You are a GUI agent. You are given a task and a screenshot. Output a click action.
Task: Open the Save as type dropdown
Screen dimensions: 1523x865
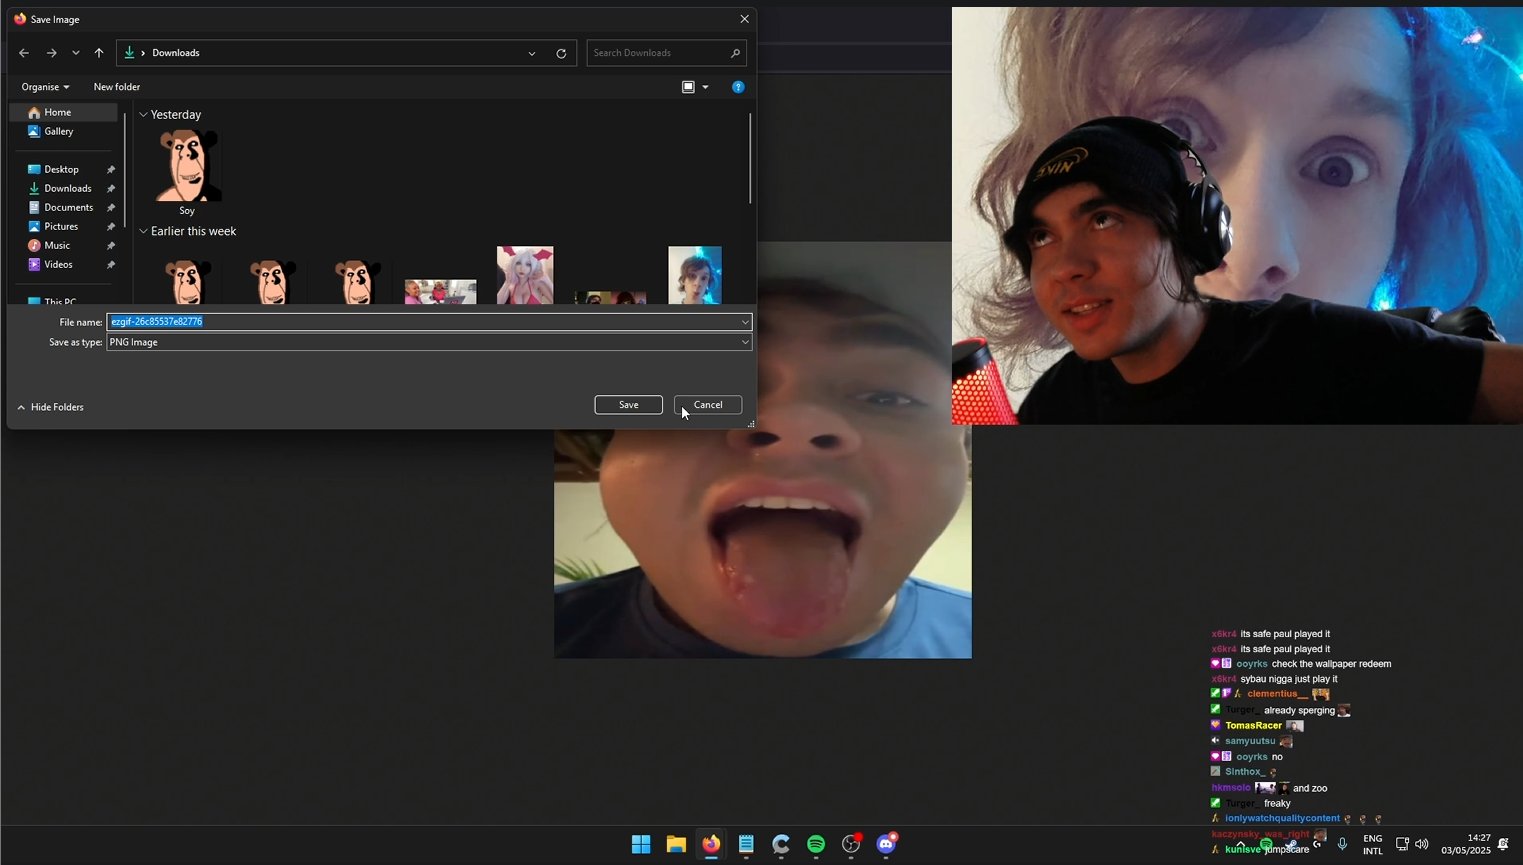pyautogui.click(x=429, y=342)
